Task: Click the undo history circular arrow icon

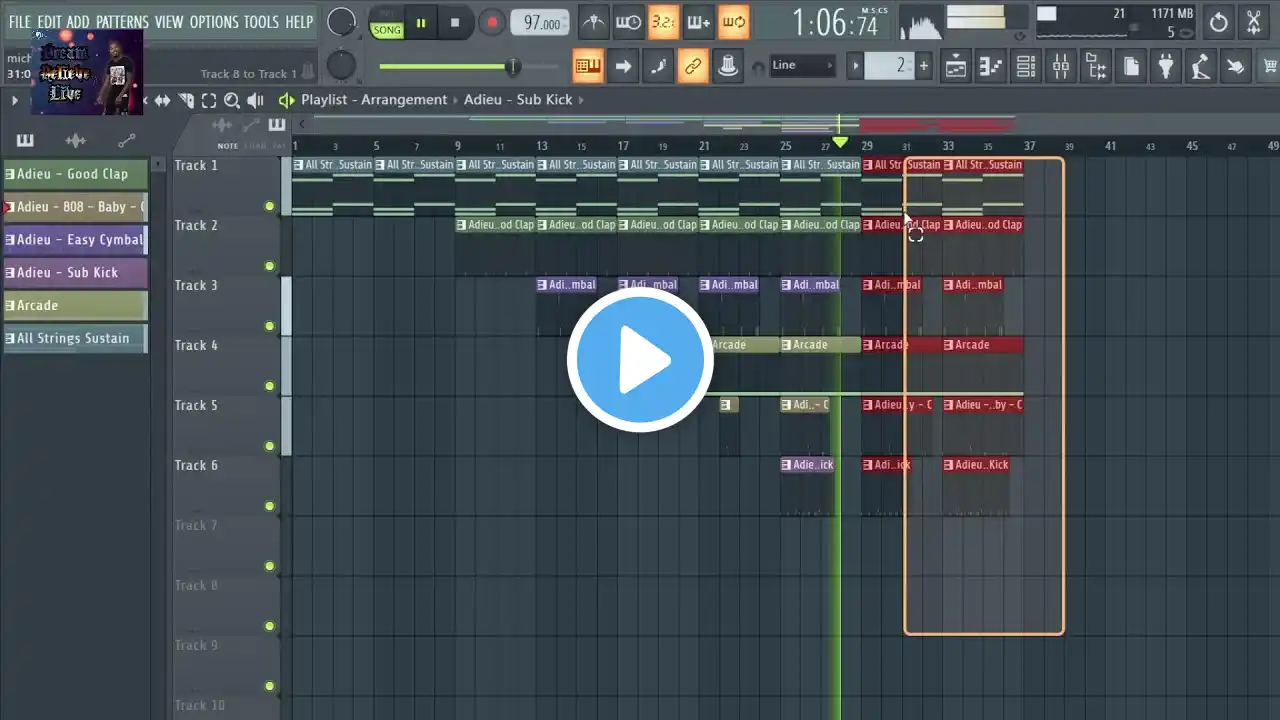Action: tap(1218, 22)
